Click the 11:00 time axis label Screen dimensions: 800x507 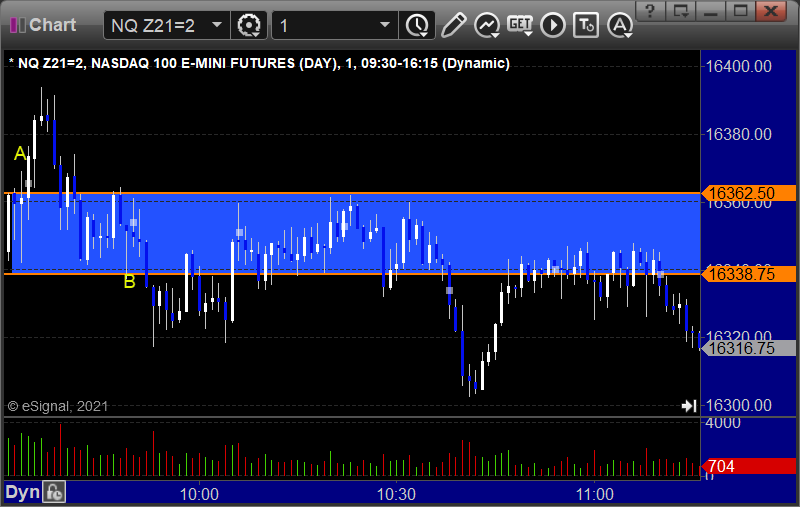594,494
